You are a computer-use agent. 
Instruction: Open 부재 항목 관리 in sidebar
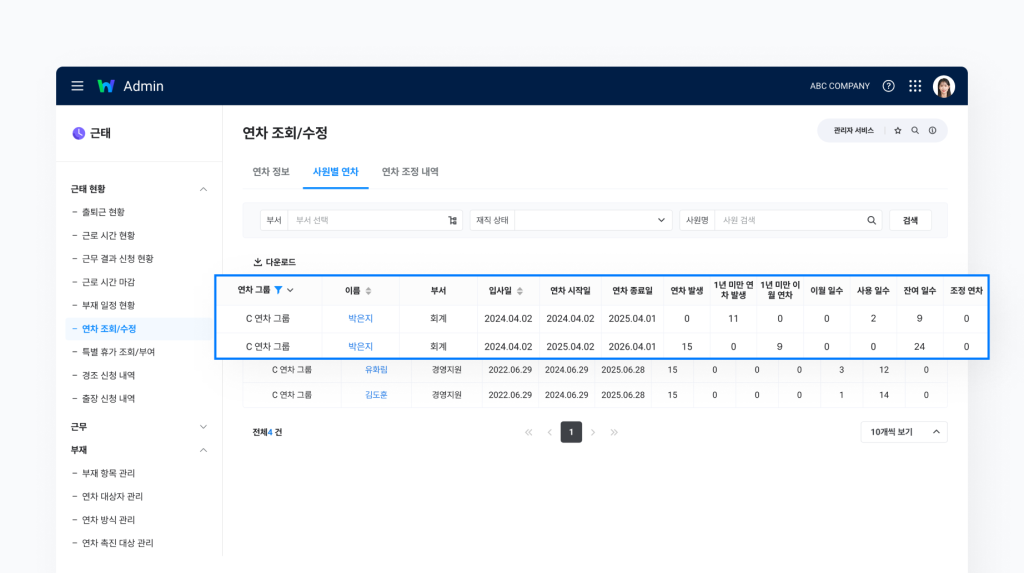pos(108,473)
